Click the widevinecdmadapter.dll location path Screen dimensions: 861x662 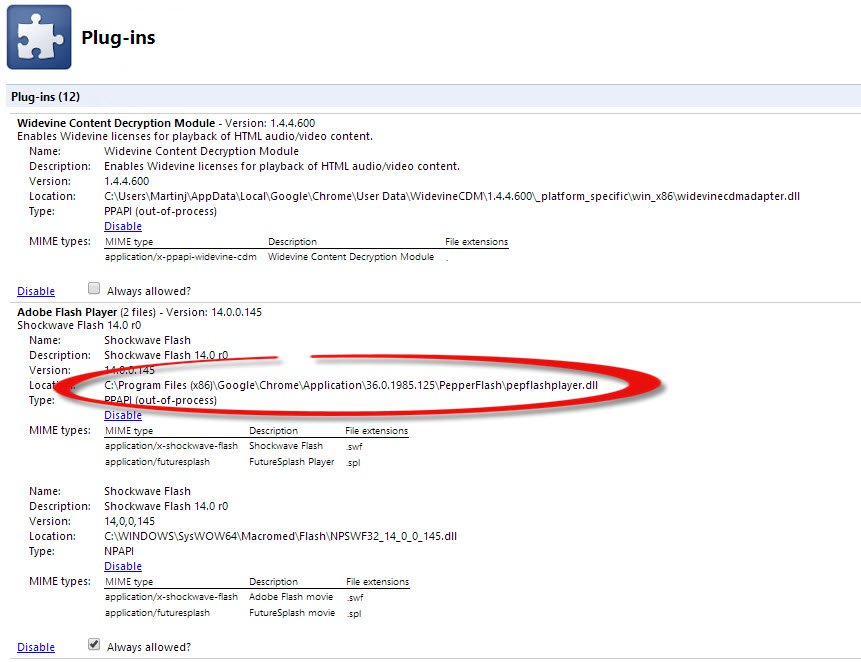point(452,196)
